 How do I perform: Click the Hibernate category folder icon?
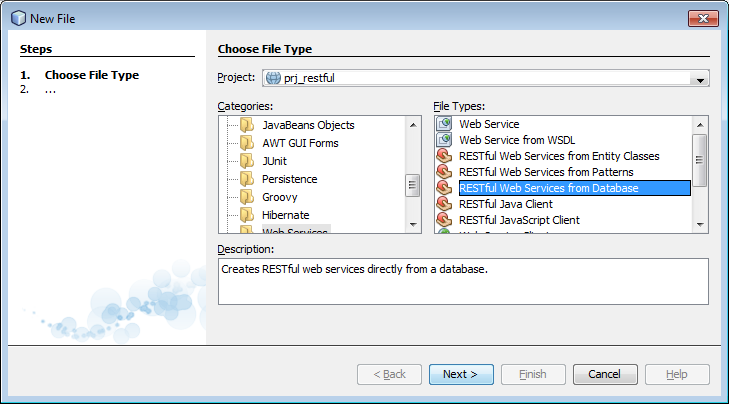pyautogui.click(x=247, y=215)
